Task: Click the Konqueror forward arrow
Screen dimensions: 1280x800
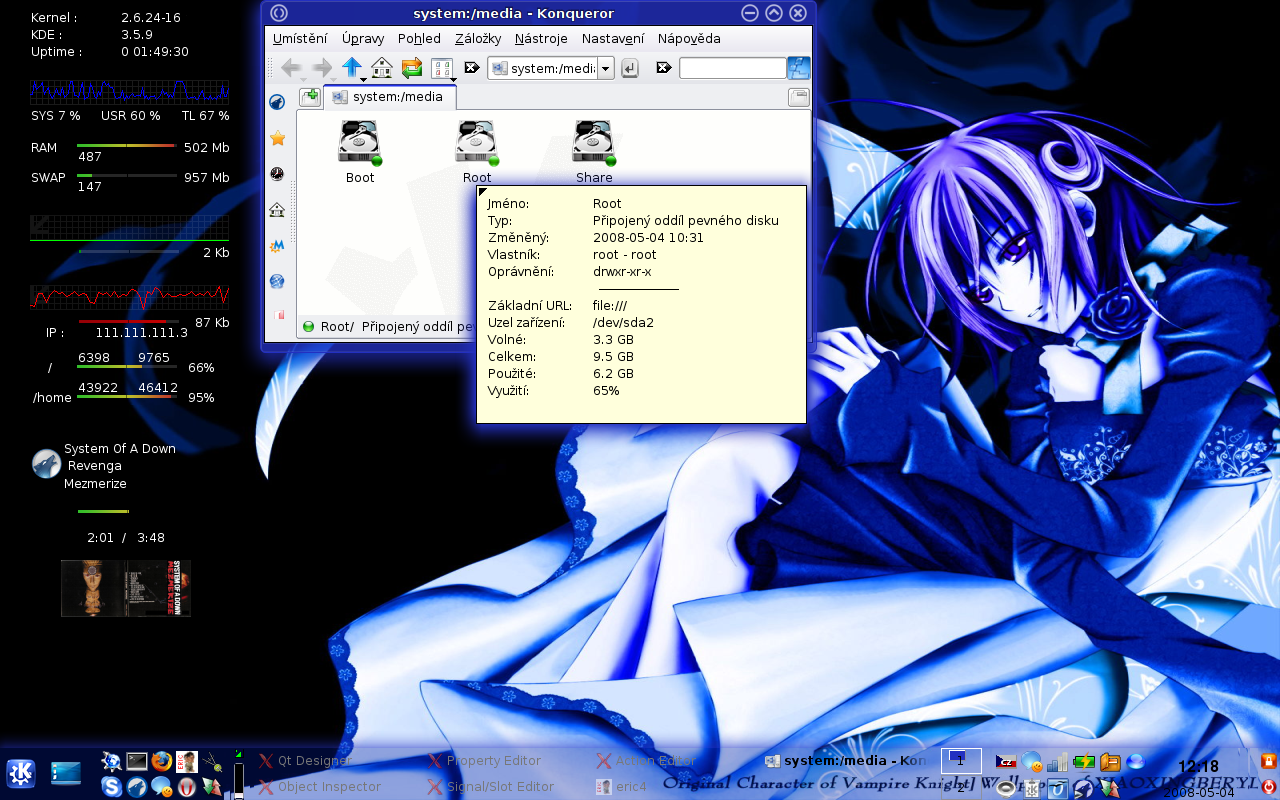Action: pos(322,67)
